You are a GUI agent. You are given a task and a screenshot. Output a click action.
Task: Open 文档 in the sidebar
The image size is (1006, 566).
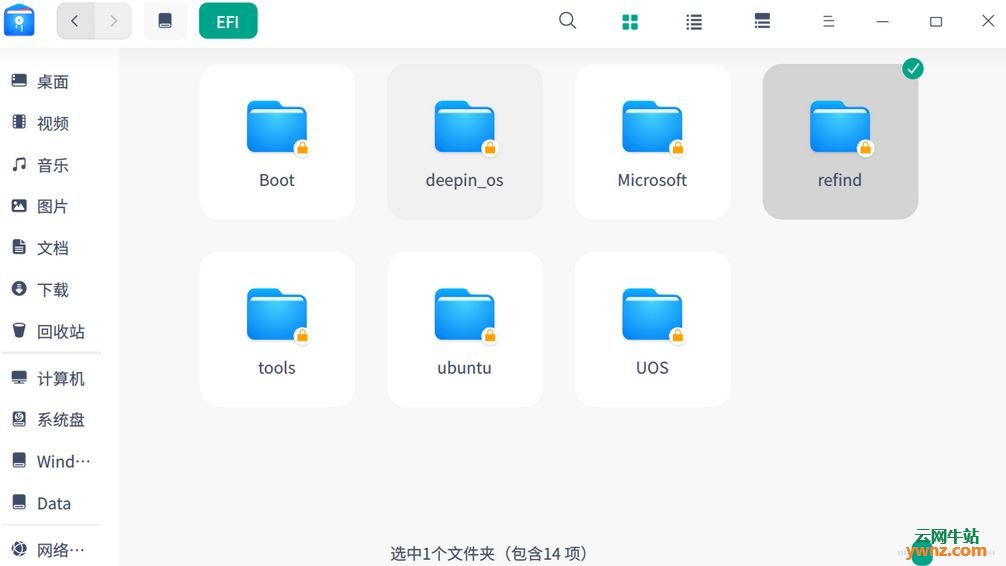click(x=51, y=248)
